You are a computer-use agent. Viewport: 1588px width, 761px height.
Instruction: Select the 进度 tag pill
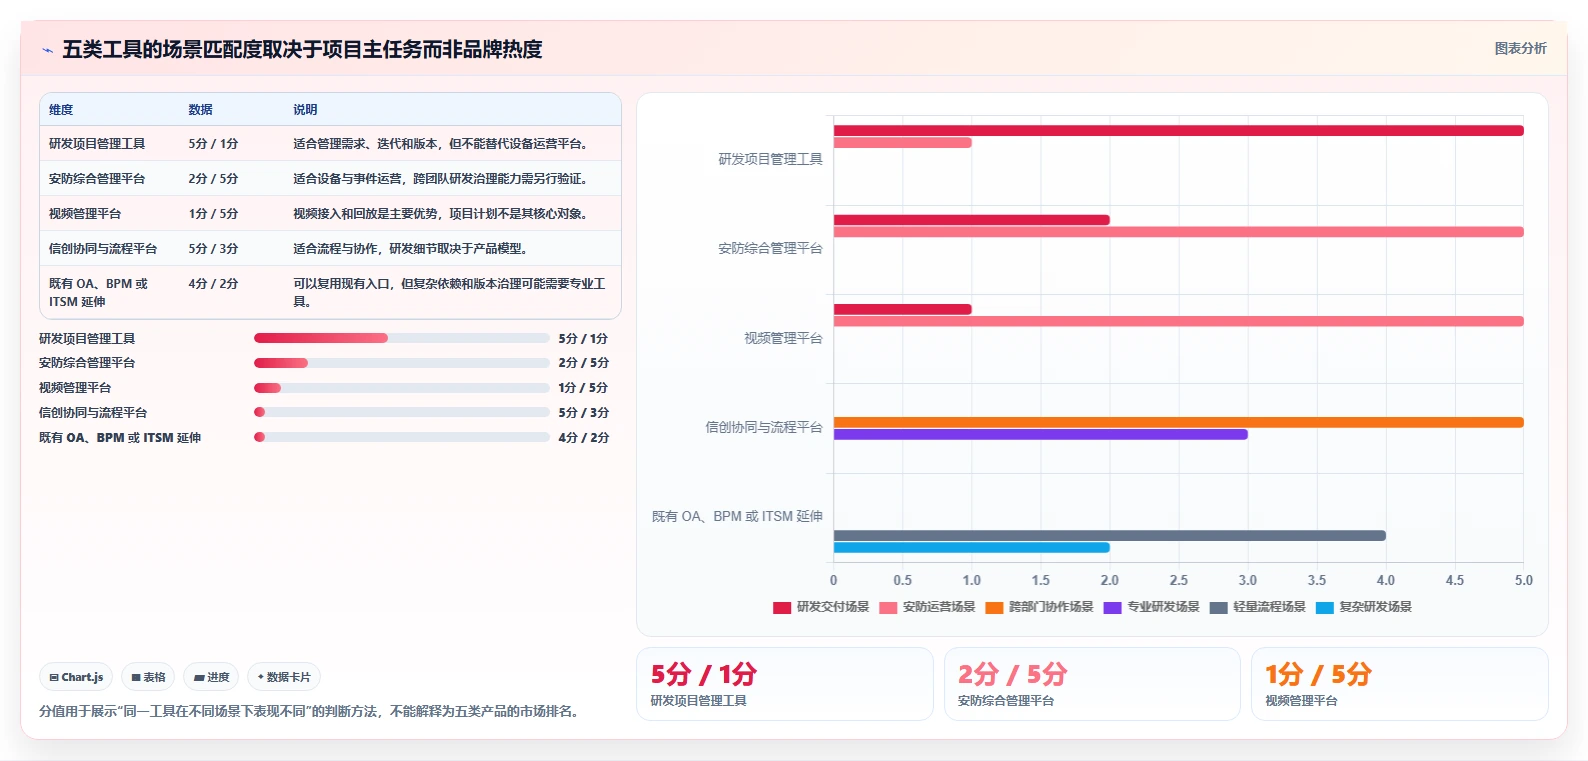tap(212, 677)
